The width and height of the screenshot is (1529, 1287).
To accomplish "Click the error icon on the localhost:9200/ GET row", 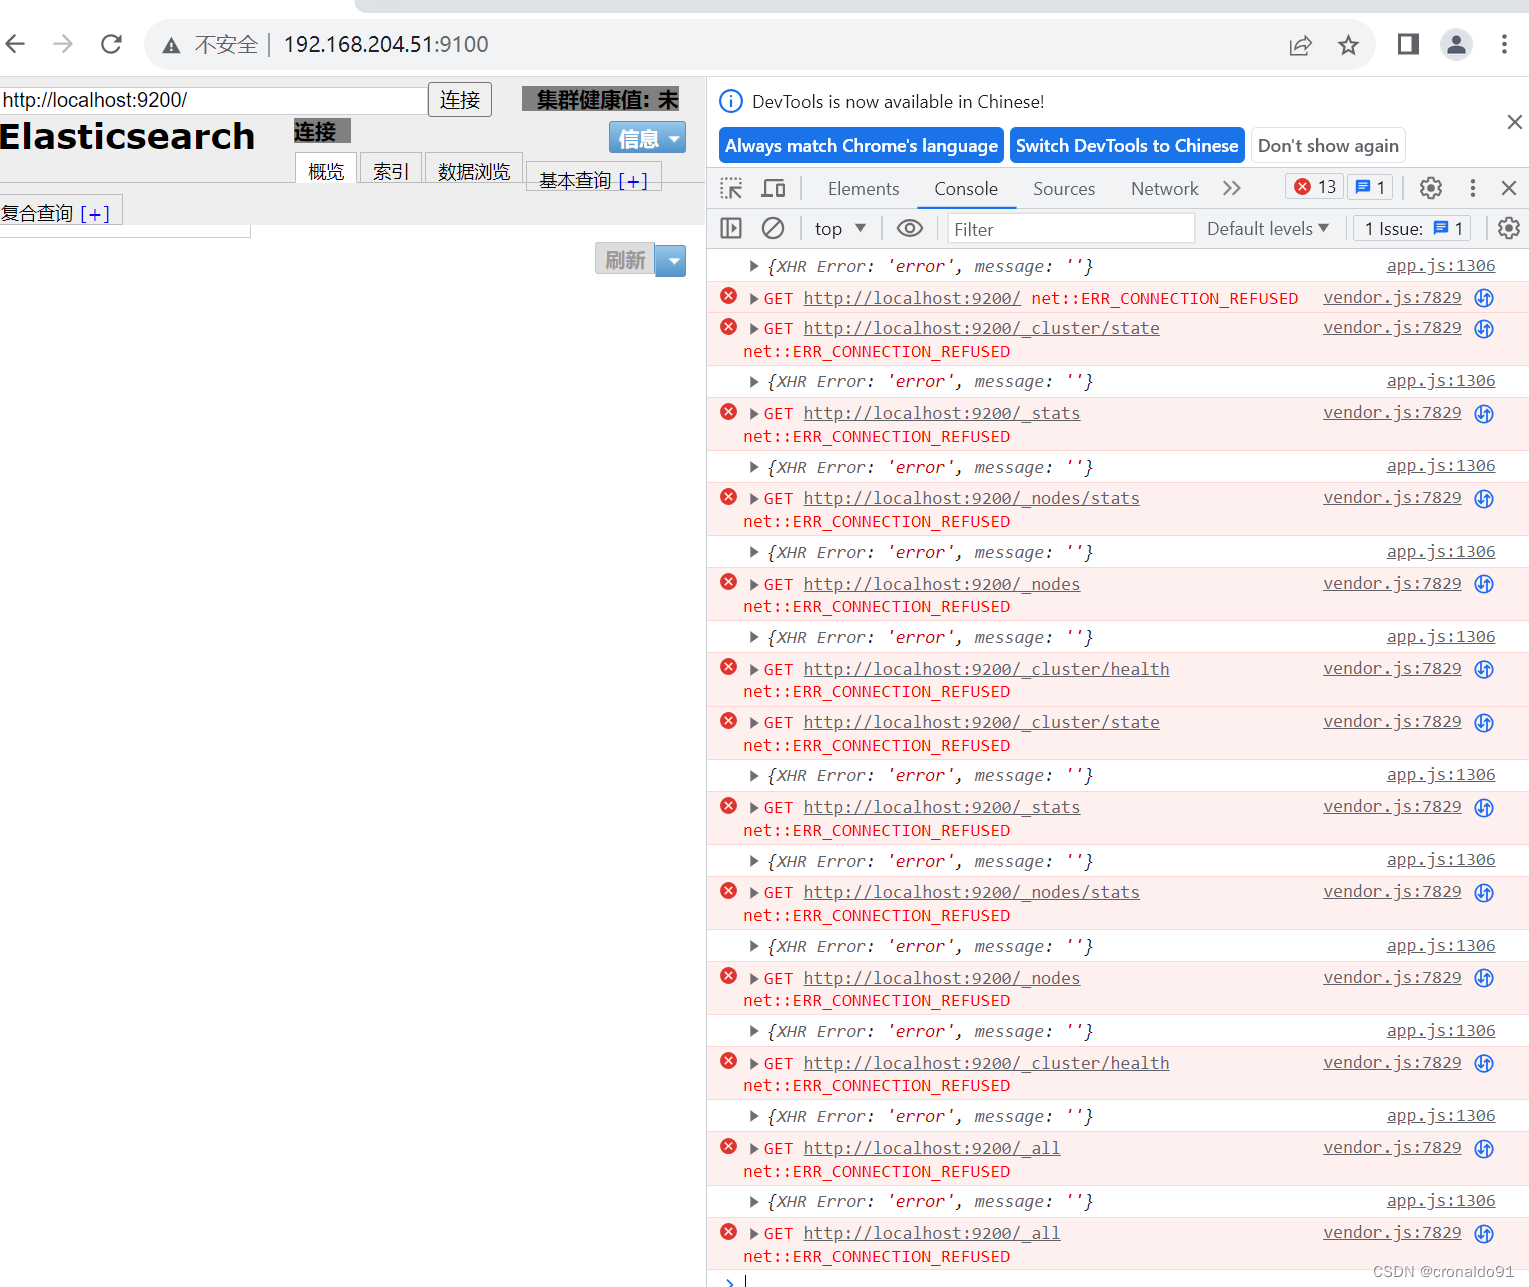I will pyautogui.click(x=728, y=296).
